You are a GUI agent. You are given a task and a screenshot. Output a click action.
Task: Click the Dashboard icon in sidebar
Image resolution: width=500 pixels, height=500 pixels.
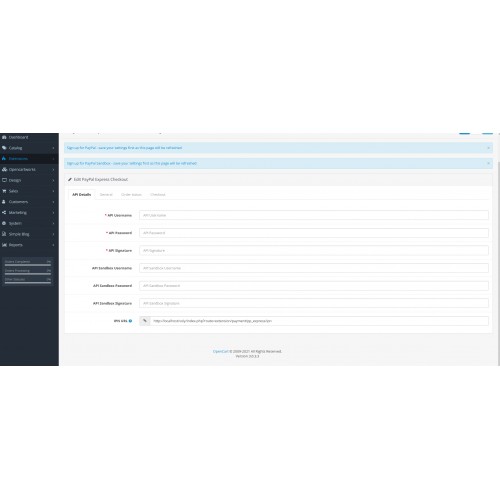point(4,137)
